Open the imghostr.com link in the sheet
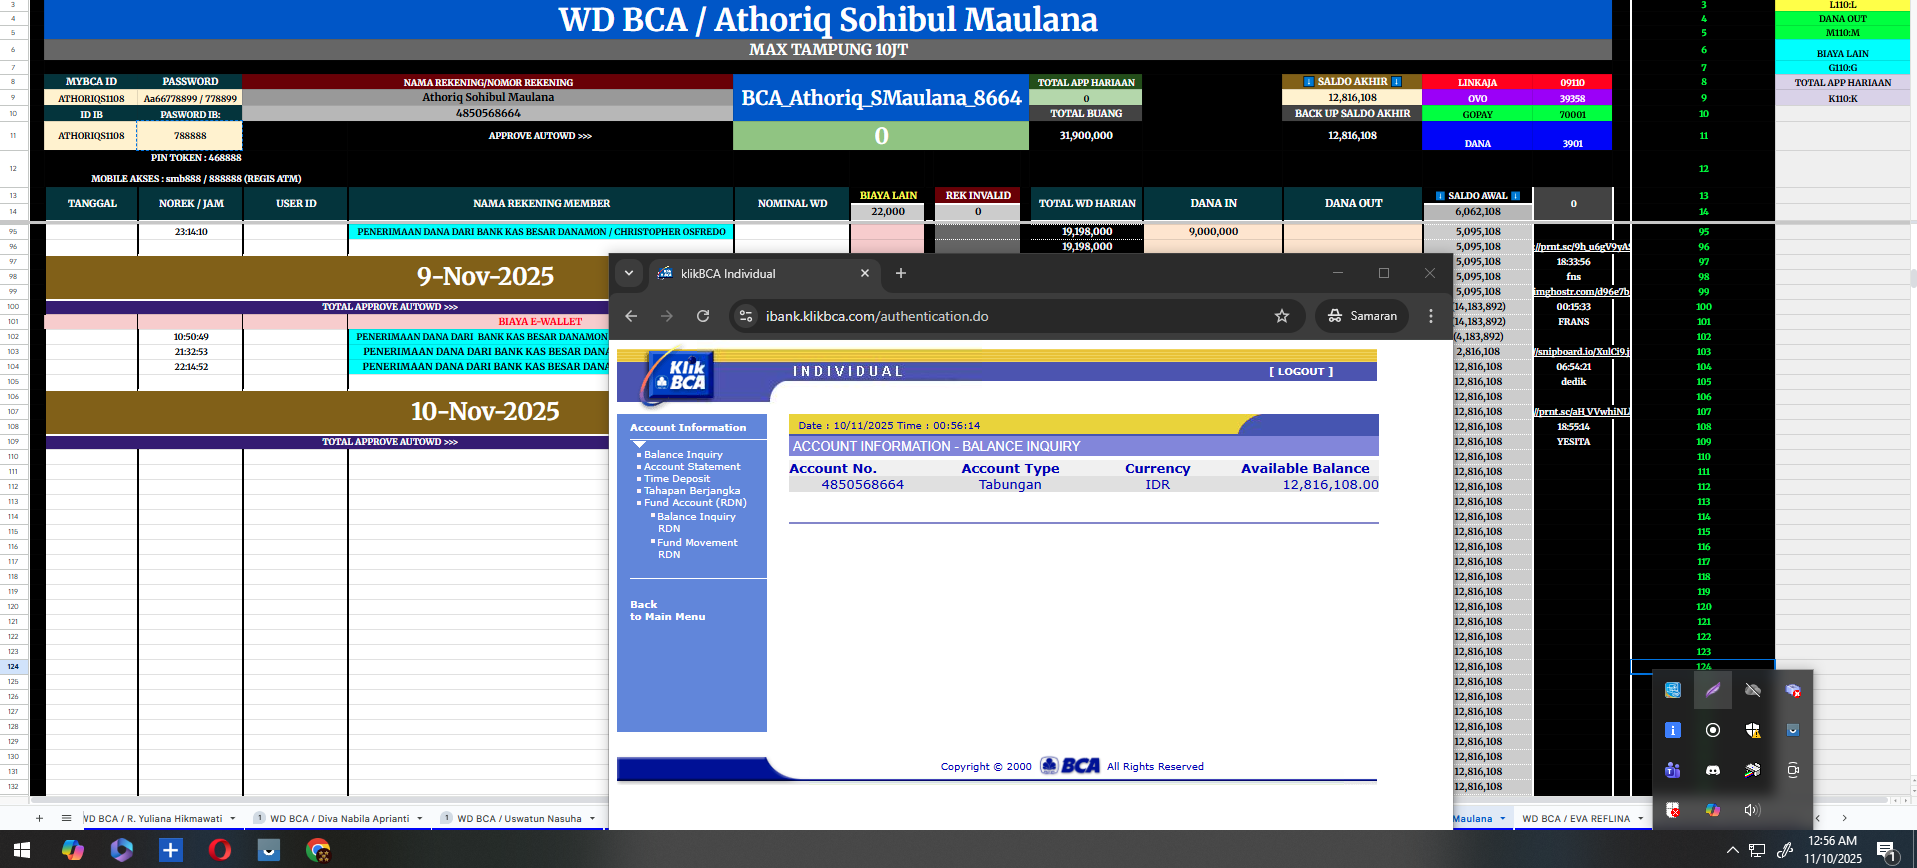 click(1581, 292)
